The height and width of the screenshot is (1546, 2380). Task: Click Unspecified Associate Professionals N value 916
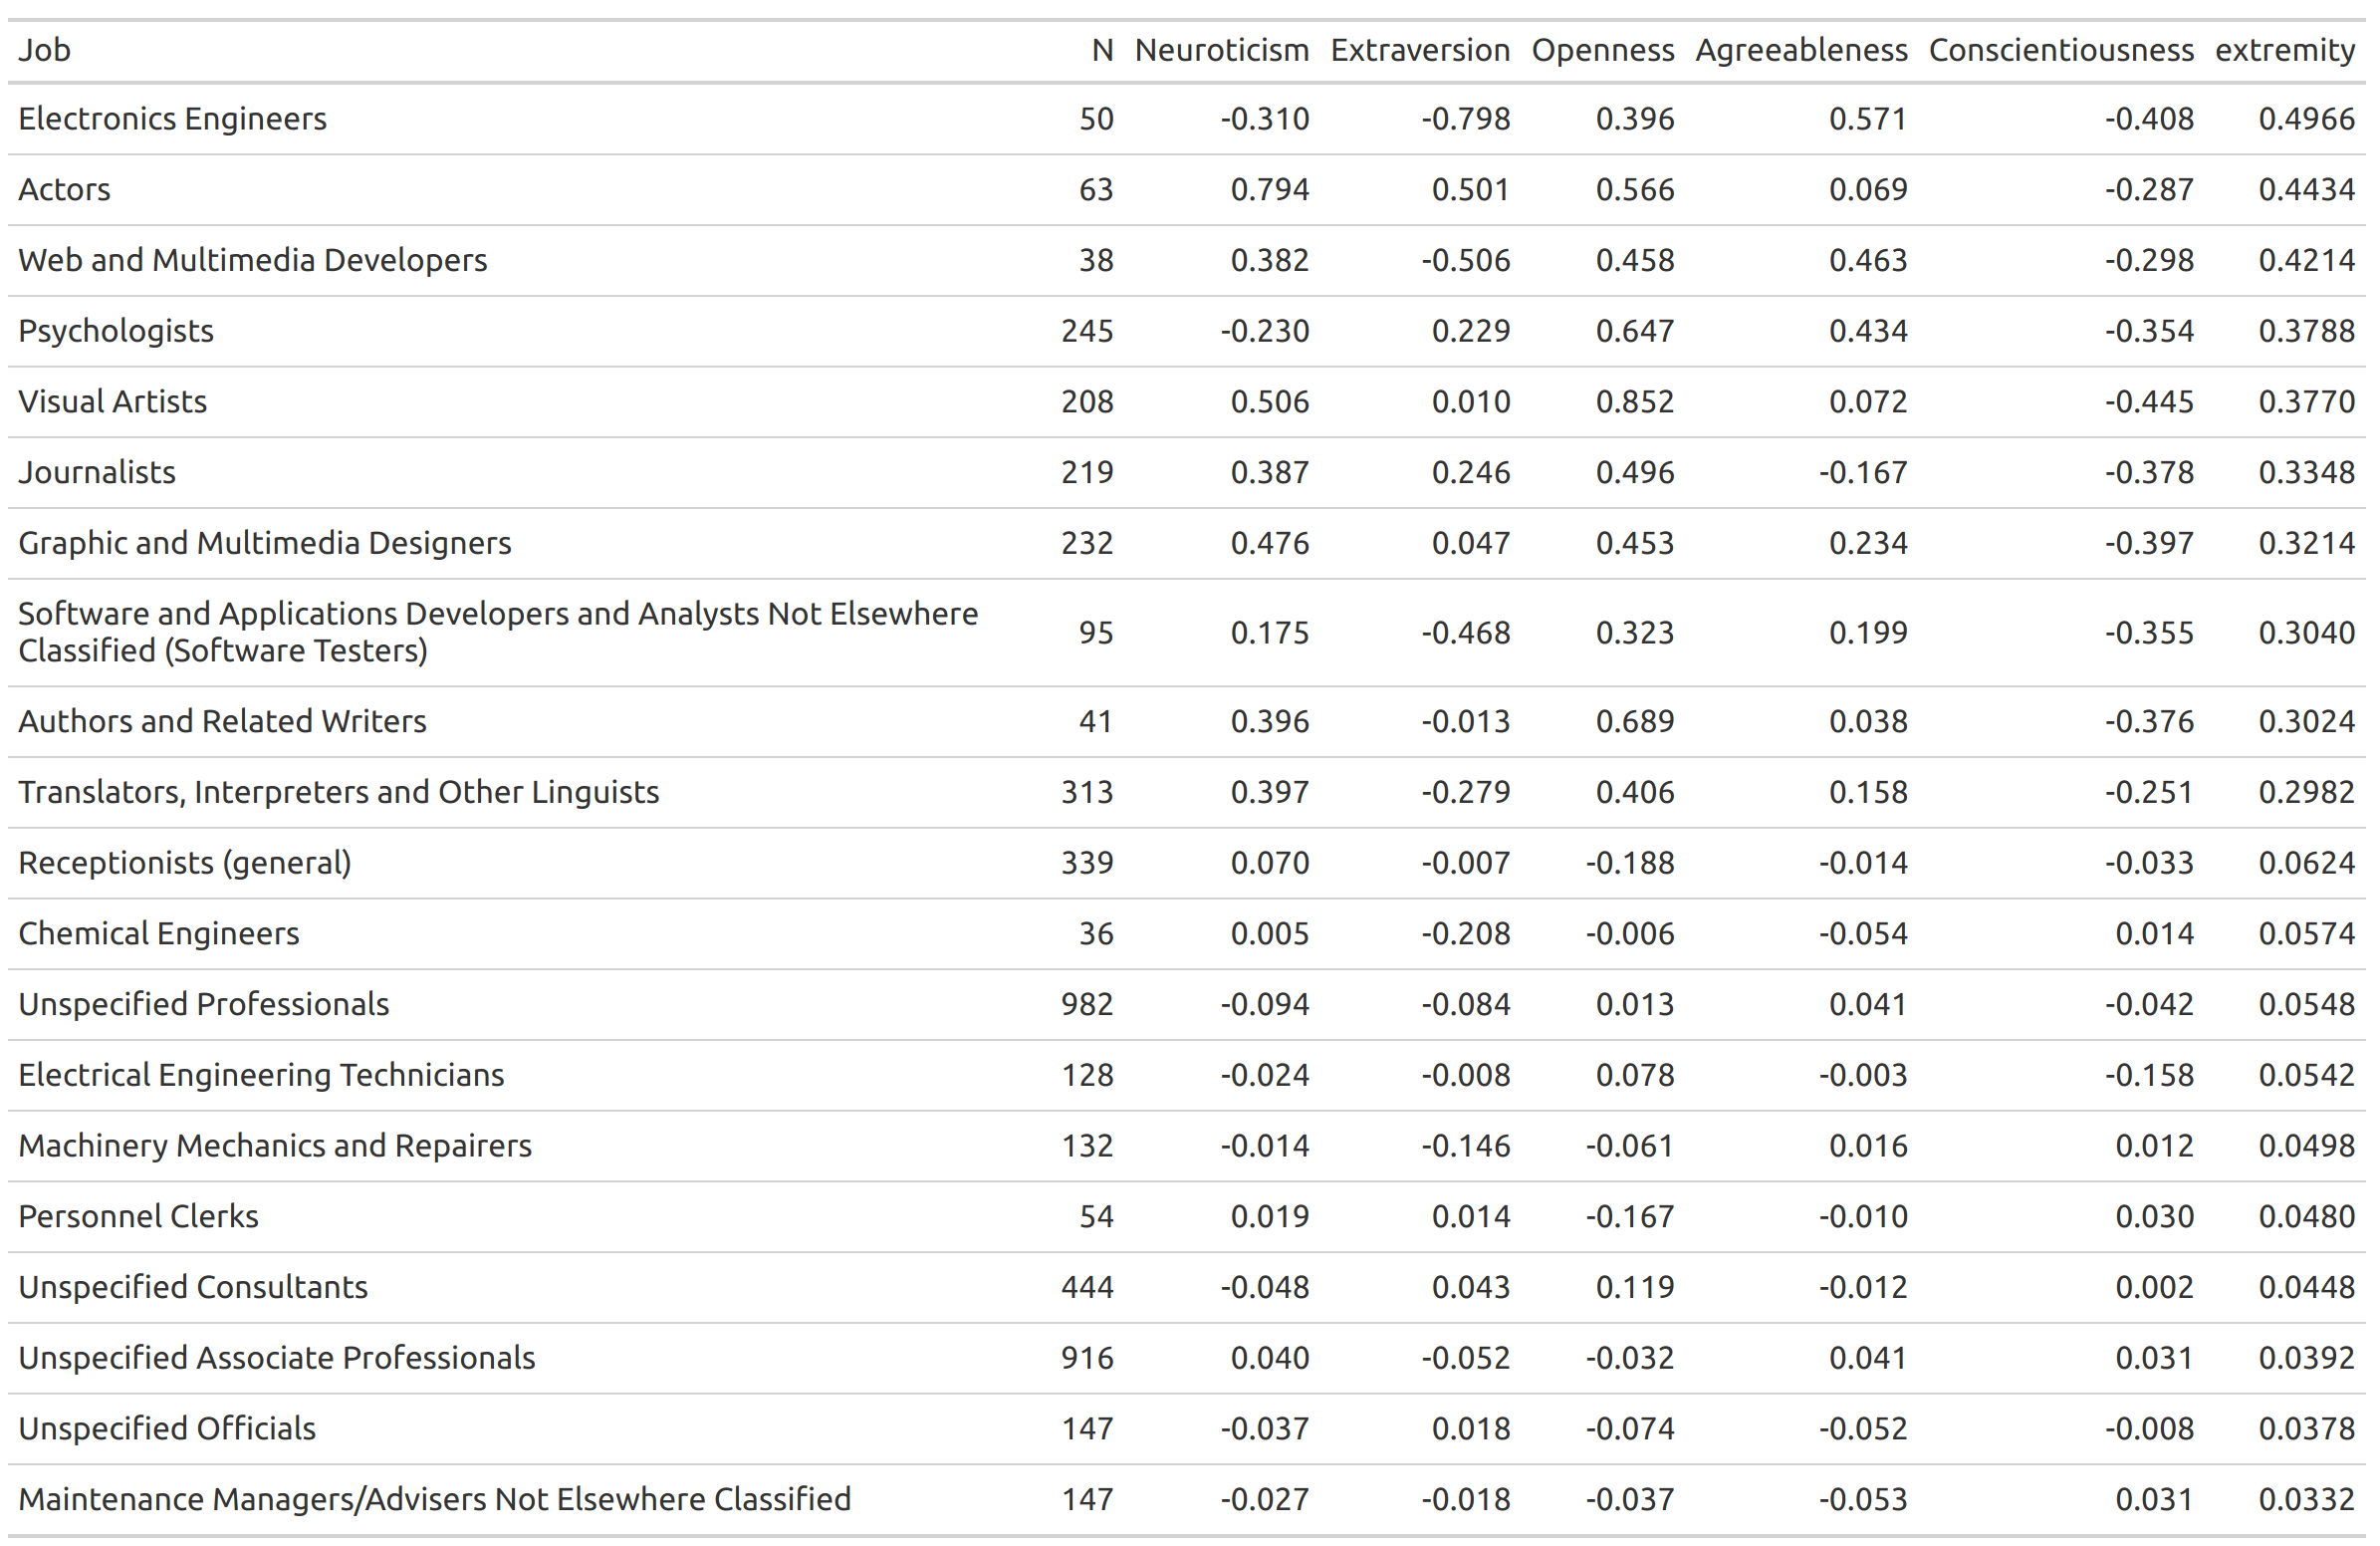[1087, 1358]
